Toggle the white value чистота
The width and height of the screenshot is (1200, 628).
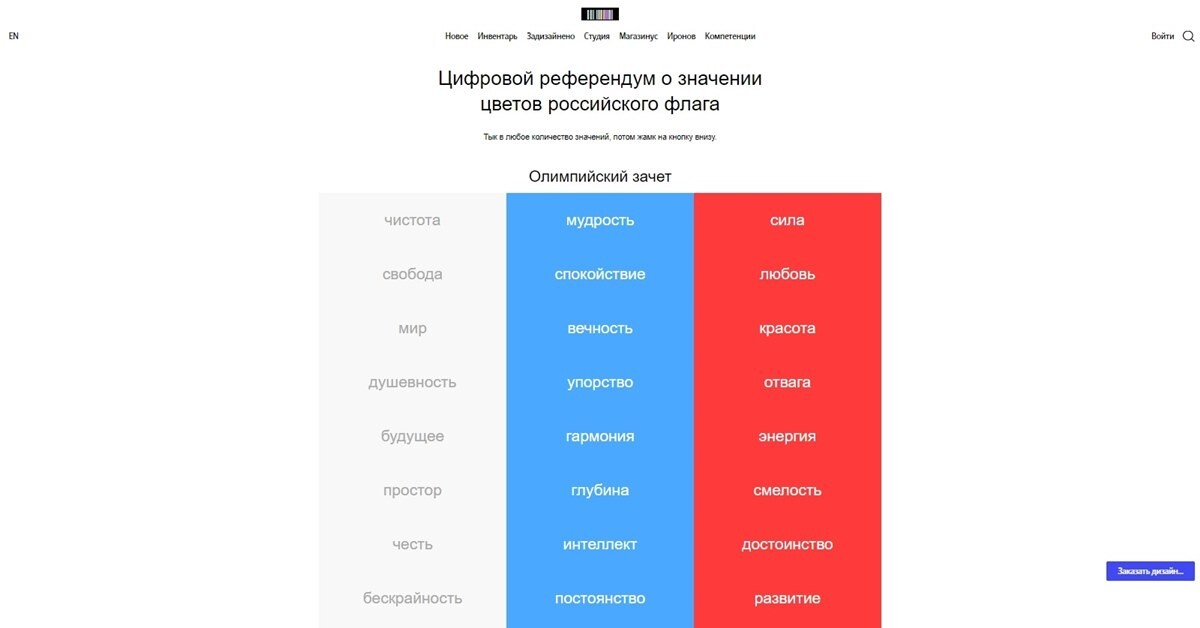point(412,220)
